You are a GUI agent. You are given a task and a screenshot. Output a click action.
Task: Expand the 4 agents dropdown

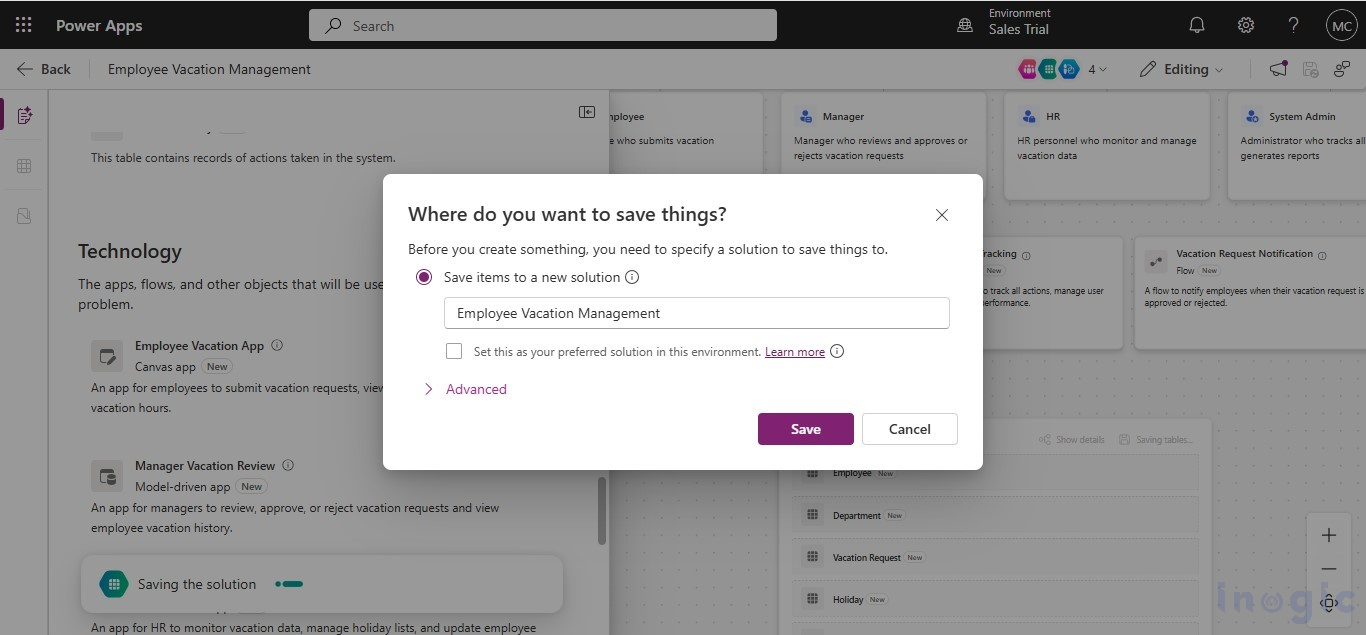click(x=1097, y=69)
